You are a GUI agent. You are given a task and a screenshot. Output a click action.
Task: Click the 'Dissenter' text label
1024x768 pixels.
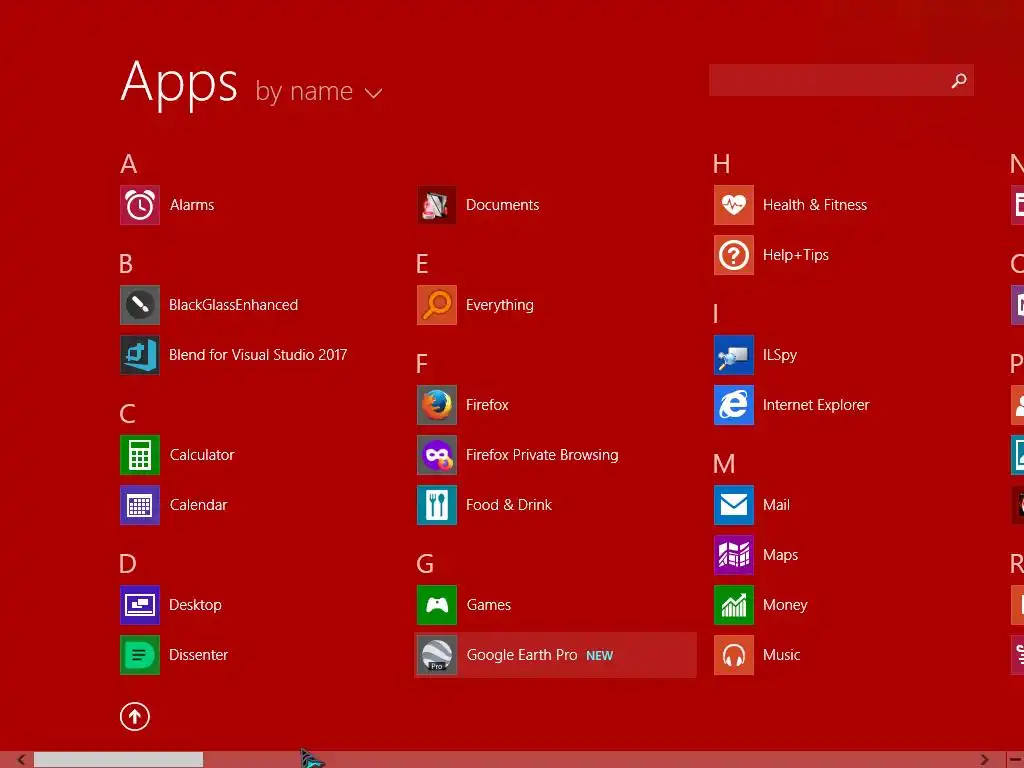click(x=199, y=655)
